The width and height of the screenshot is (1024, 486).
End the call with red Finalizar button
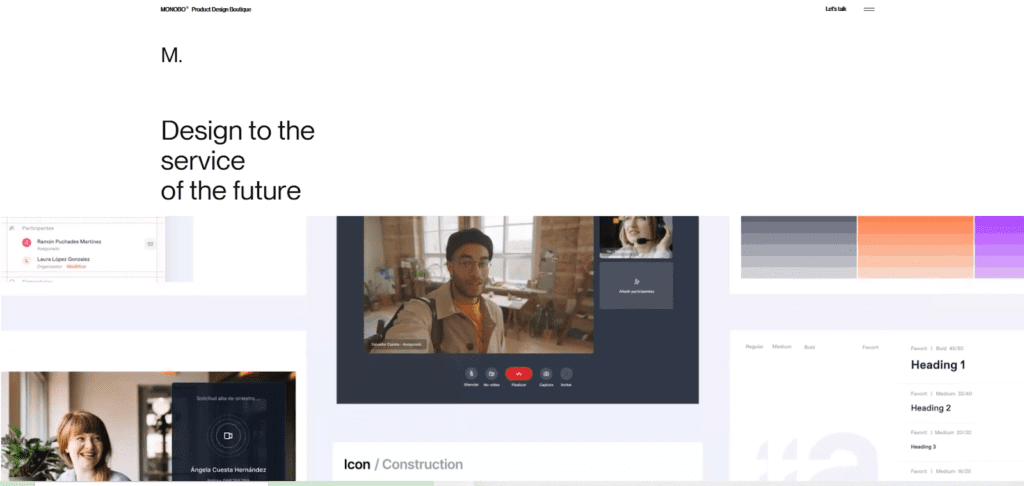pos(519,374)
